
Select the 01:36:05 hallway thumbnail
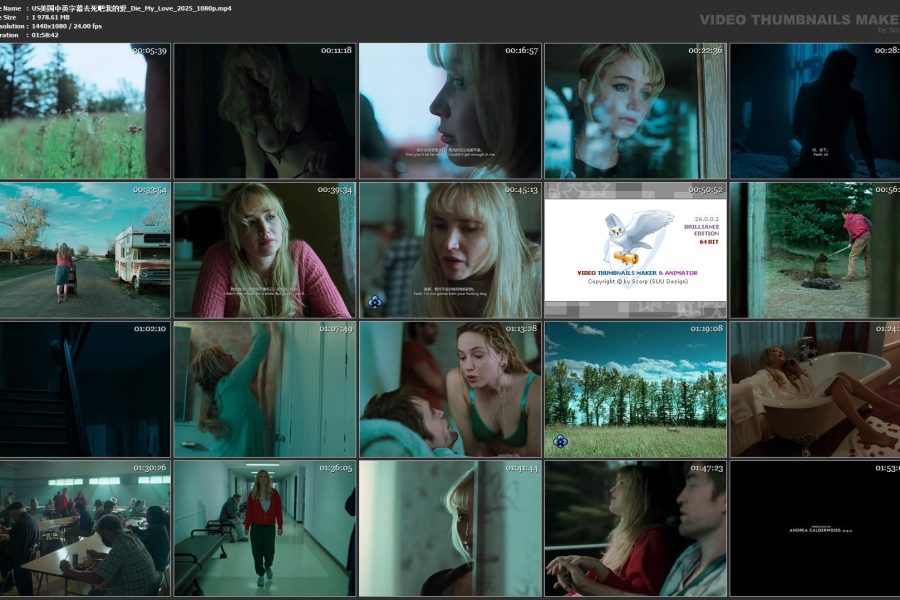coord(265,528)
